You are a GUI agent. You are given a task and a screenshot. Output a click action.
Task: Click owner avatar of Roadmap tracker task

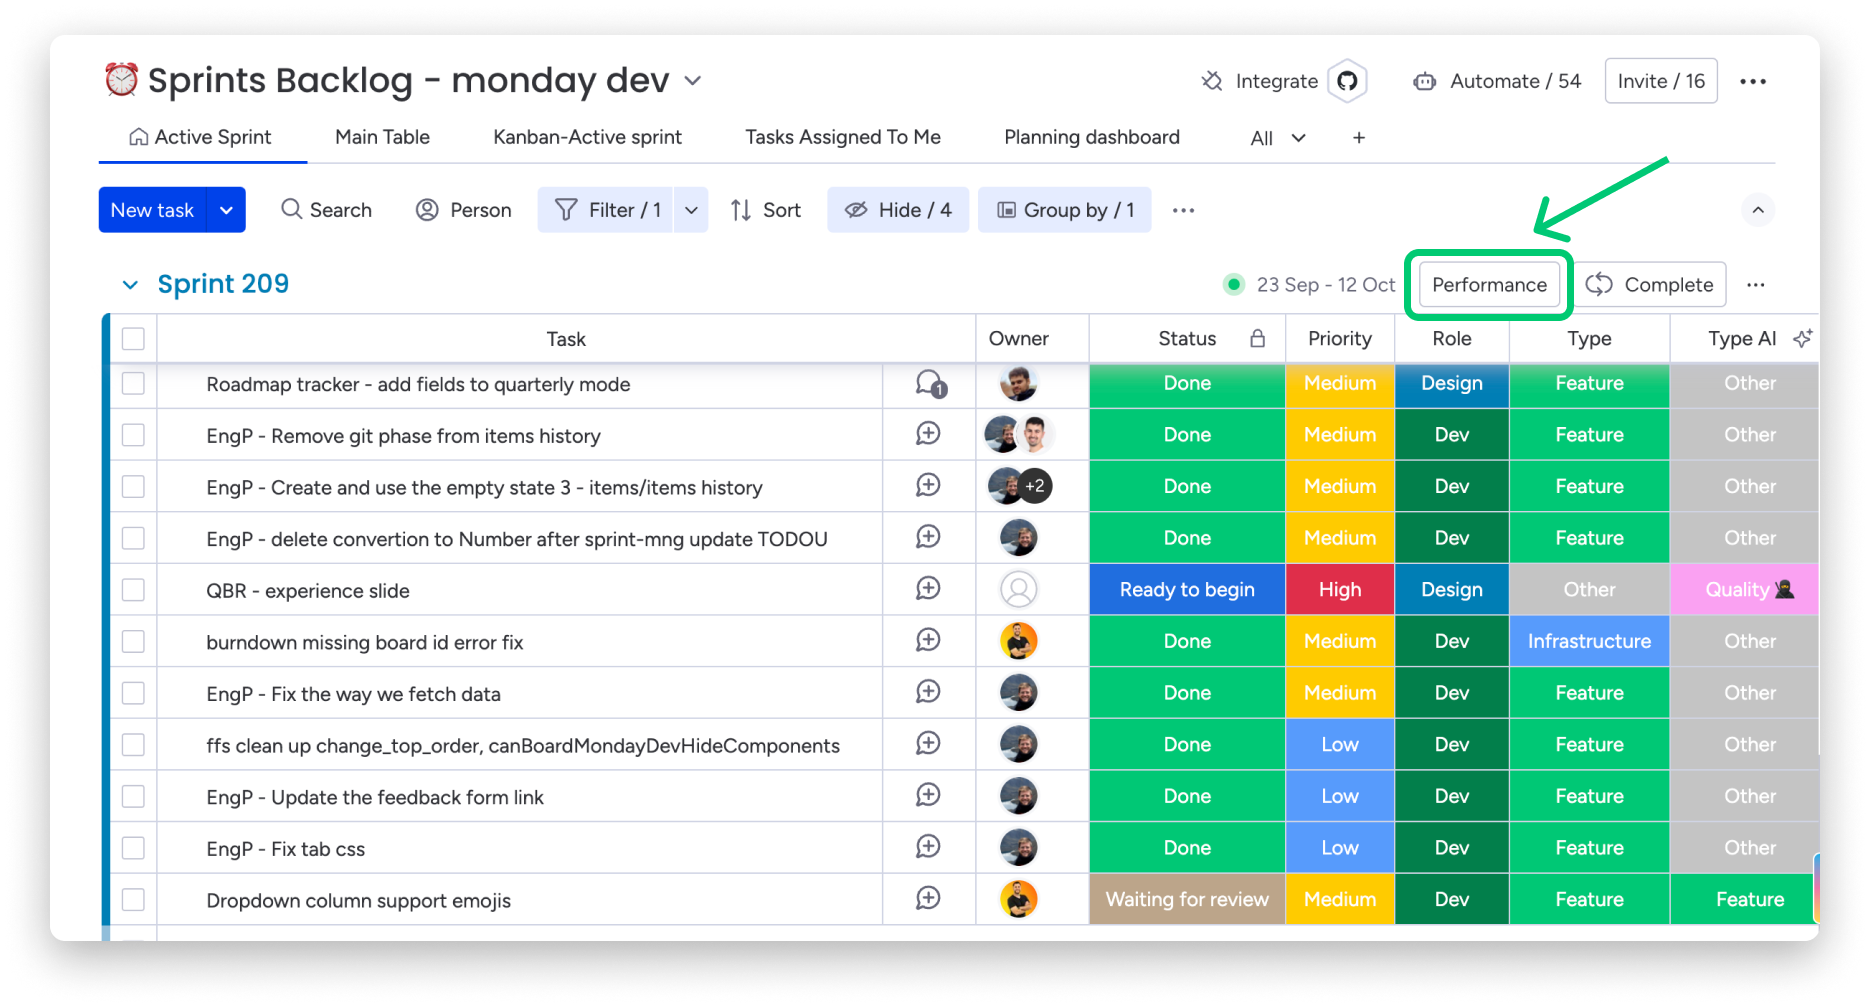[x=1019, y=383]
